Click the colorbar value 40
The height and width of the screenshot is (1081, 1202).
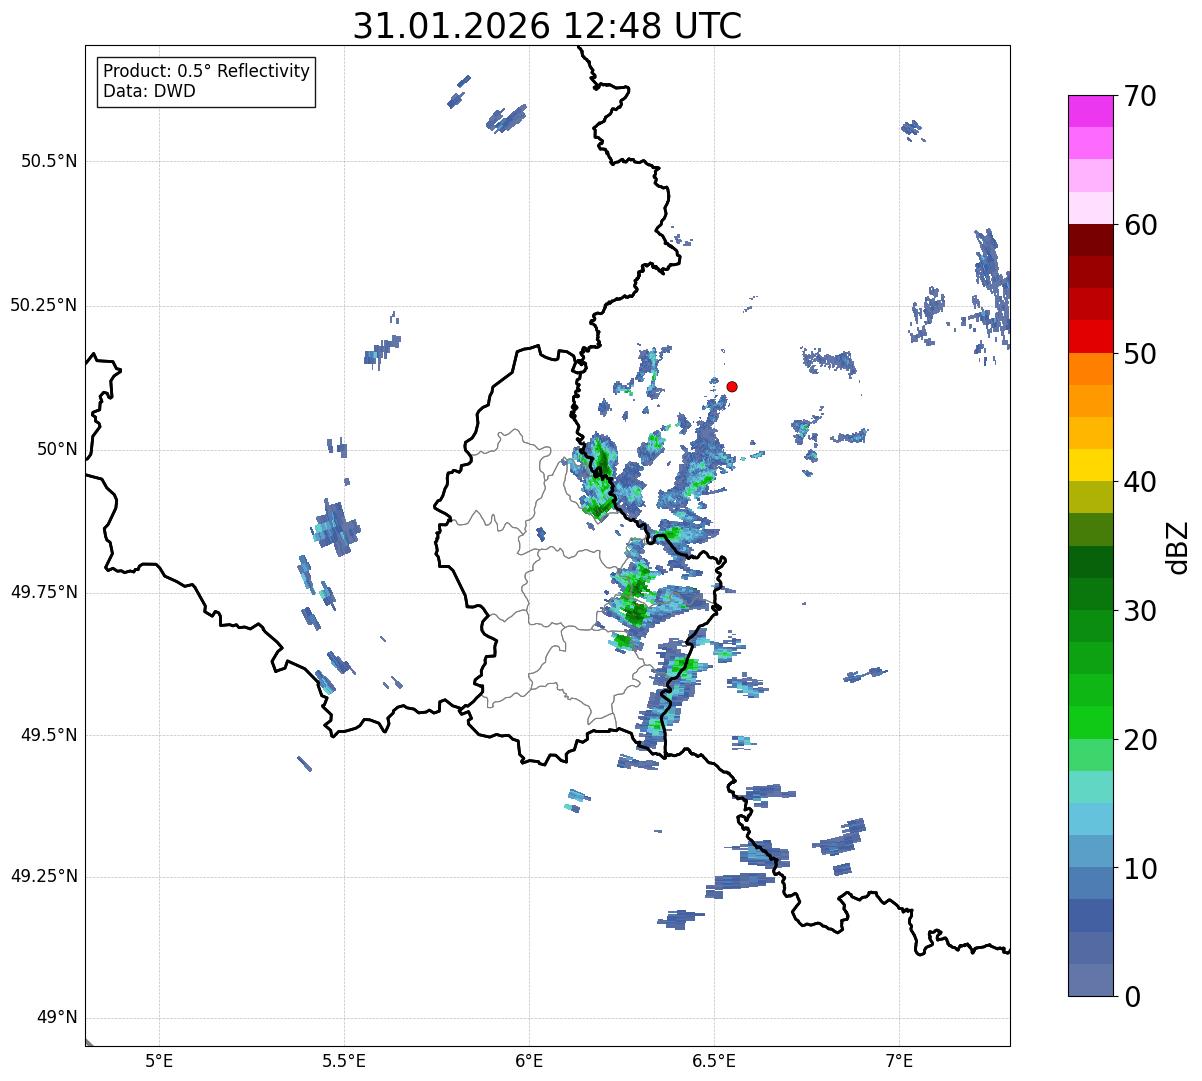[x=1141, y=483]
